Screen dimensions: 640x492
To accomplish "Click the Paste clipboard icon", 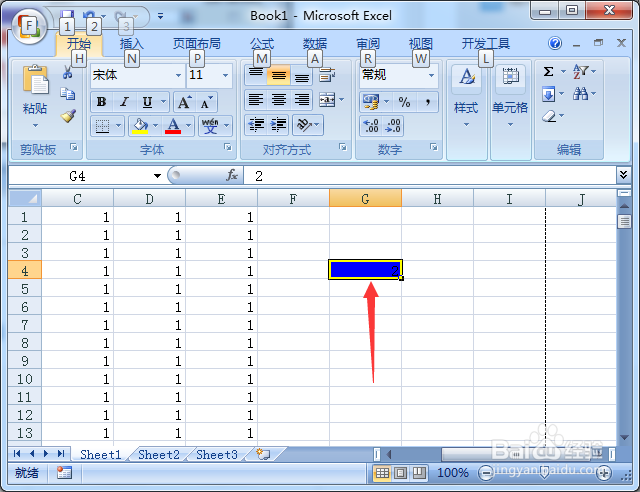I will point(36,80).
